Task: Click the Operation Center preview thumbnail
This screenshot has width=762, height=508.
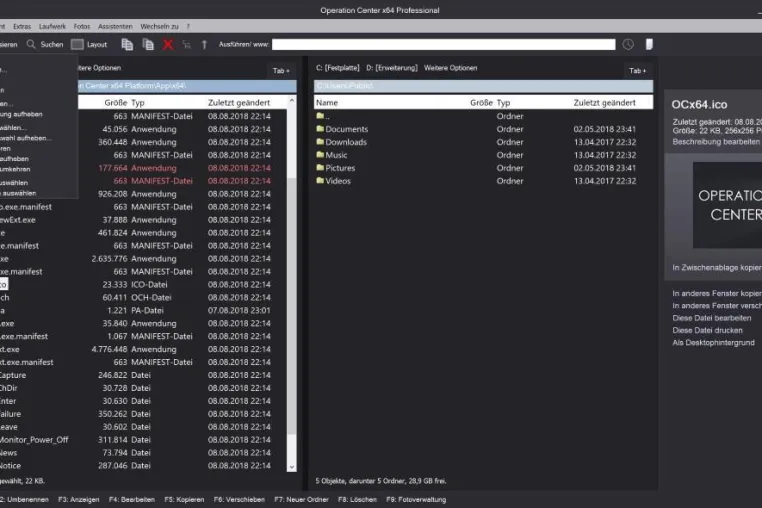Action: tap(727, 205)
